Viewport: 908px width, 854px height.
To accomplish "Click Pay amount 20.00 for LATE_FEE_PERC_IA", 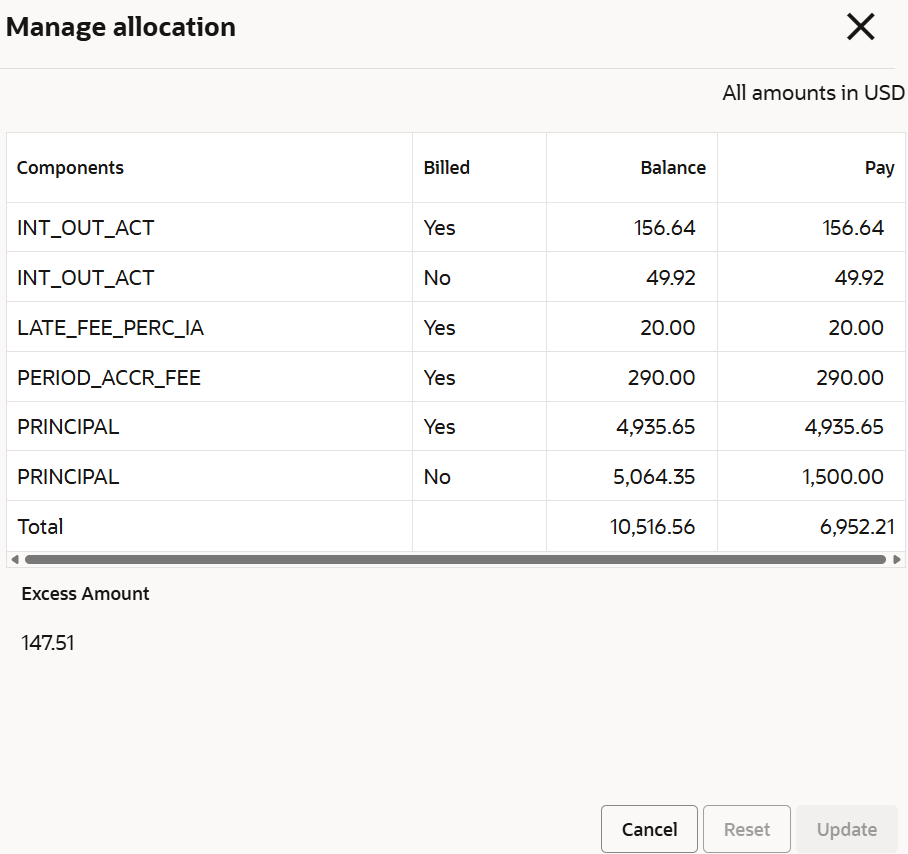I will tap(856, 328).
